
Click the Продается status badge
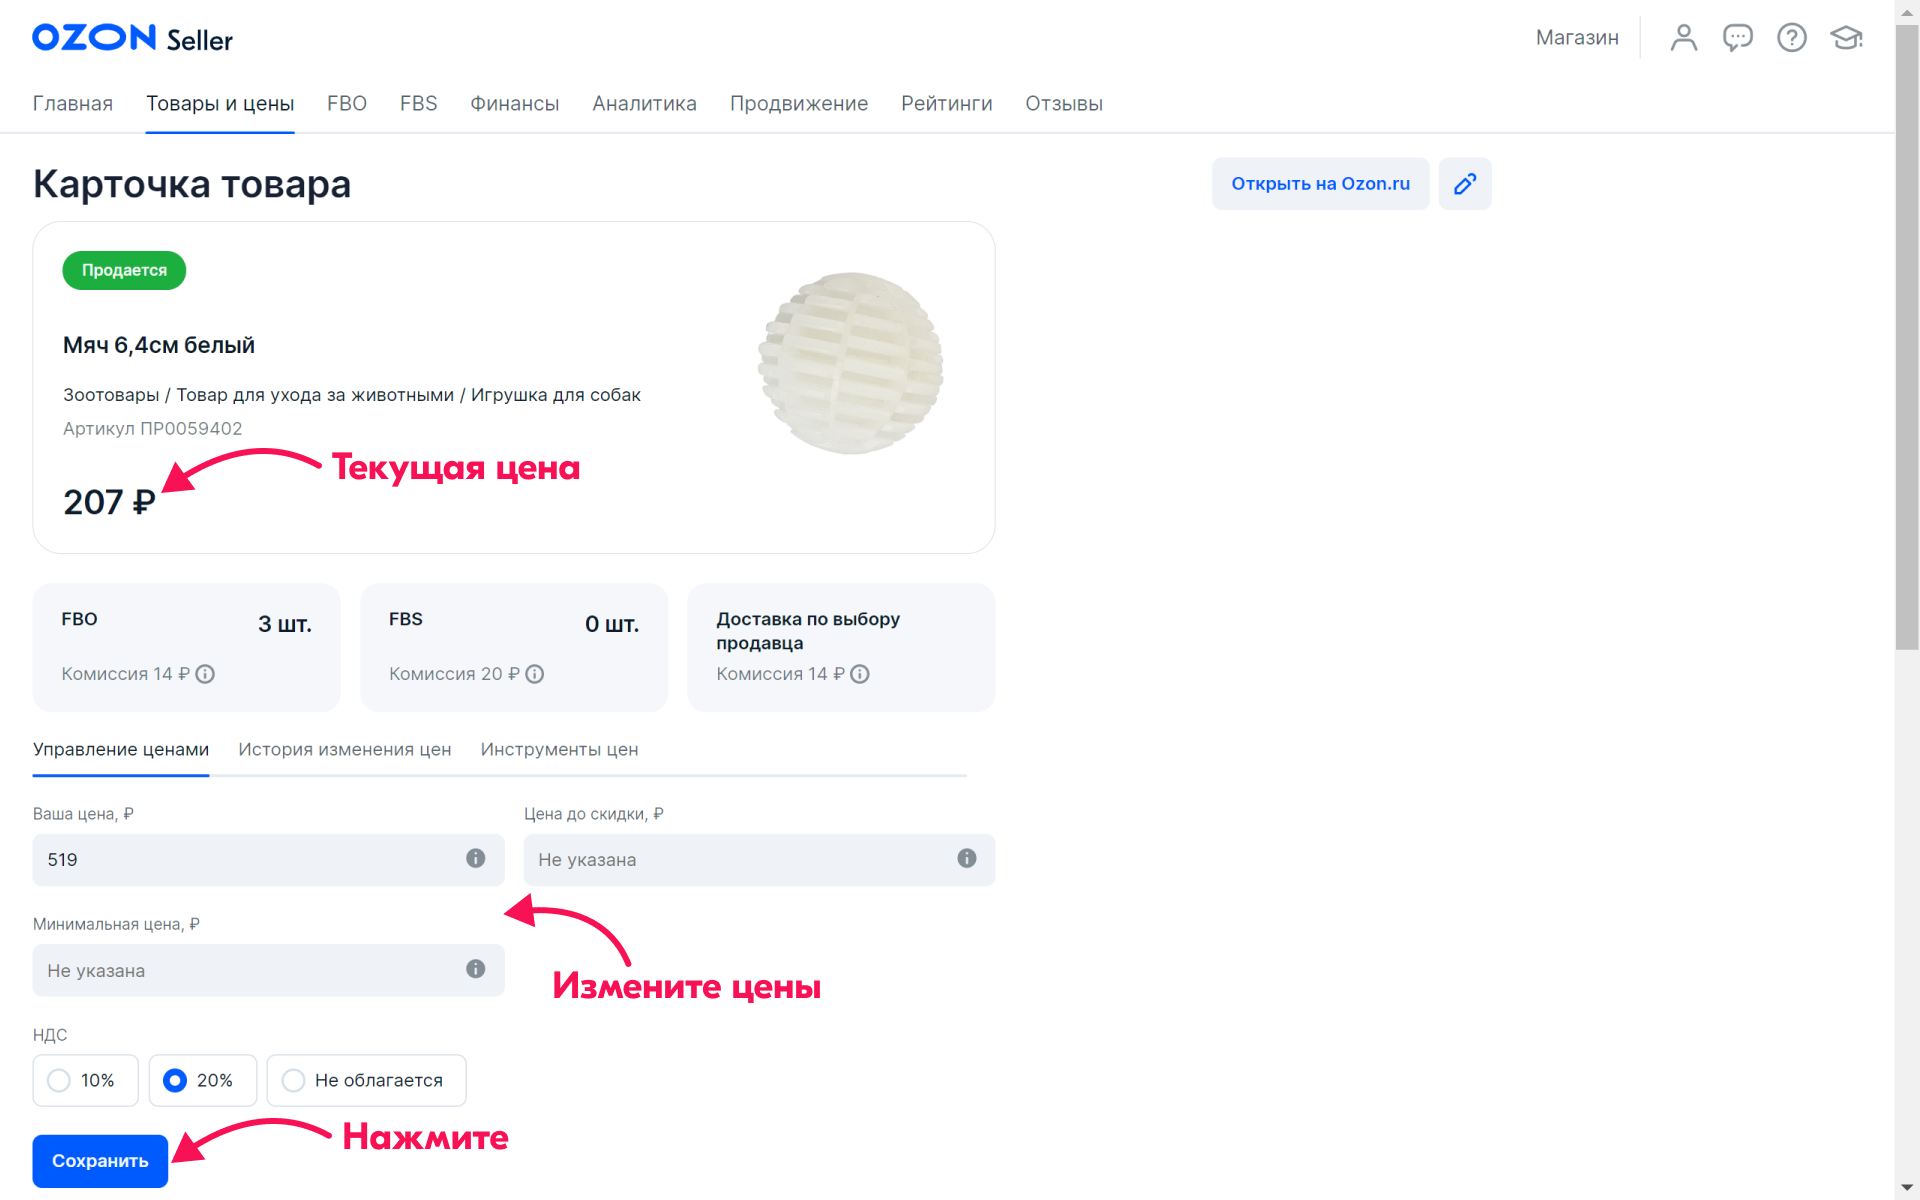pyautogui.click(x=124, y=270)
